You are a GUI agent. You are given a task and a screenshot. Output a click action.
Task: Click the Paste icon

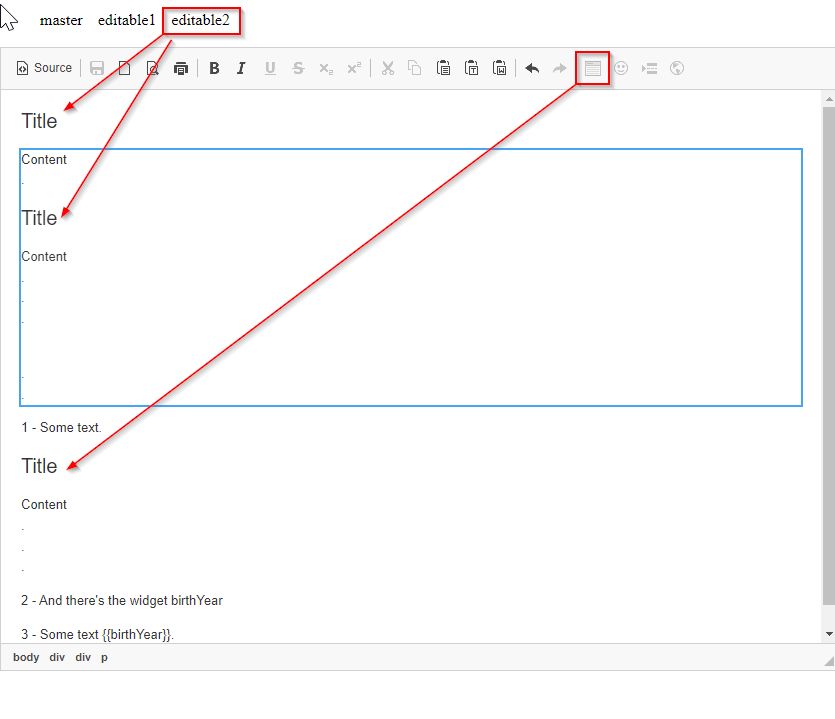pyautogui.click(x=443, y=68)
